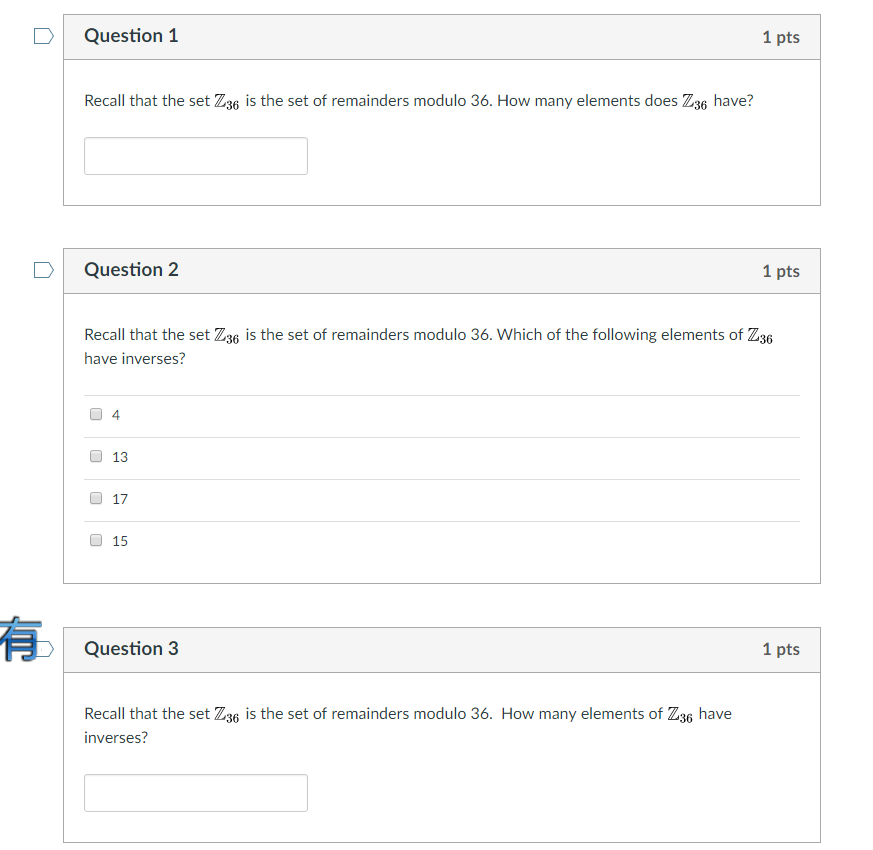Screen dimensions: 873x850
Task: Click the 有 input method indicator
Action: tap(19, 640)
